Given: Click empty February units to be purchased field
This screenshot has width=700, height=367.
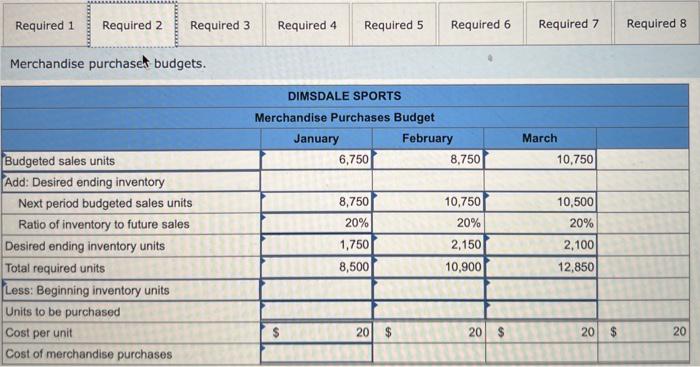Looking at the screenshot, I should point(428,311).
